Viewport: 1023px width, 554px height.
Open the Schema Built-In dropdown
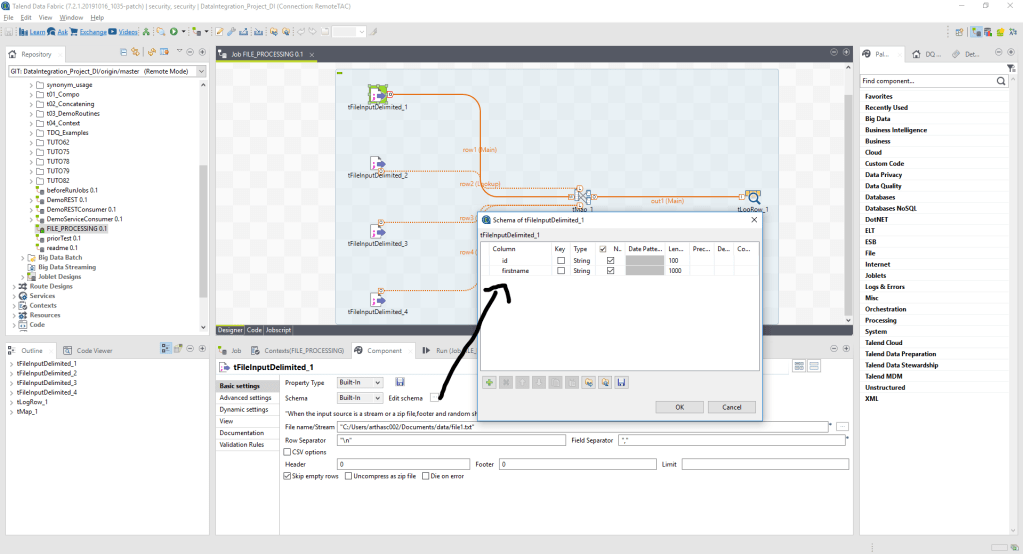click(360, 398)
